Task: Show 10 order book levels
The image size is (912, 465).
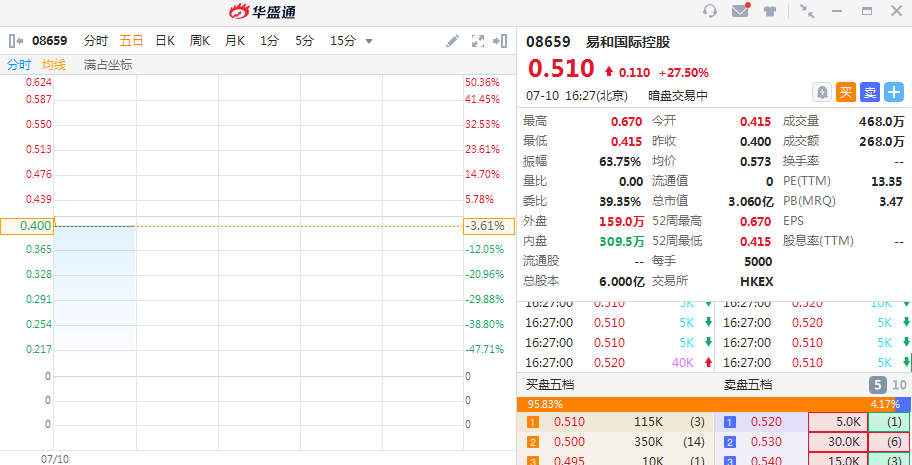Action: 899,385
